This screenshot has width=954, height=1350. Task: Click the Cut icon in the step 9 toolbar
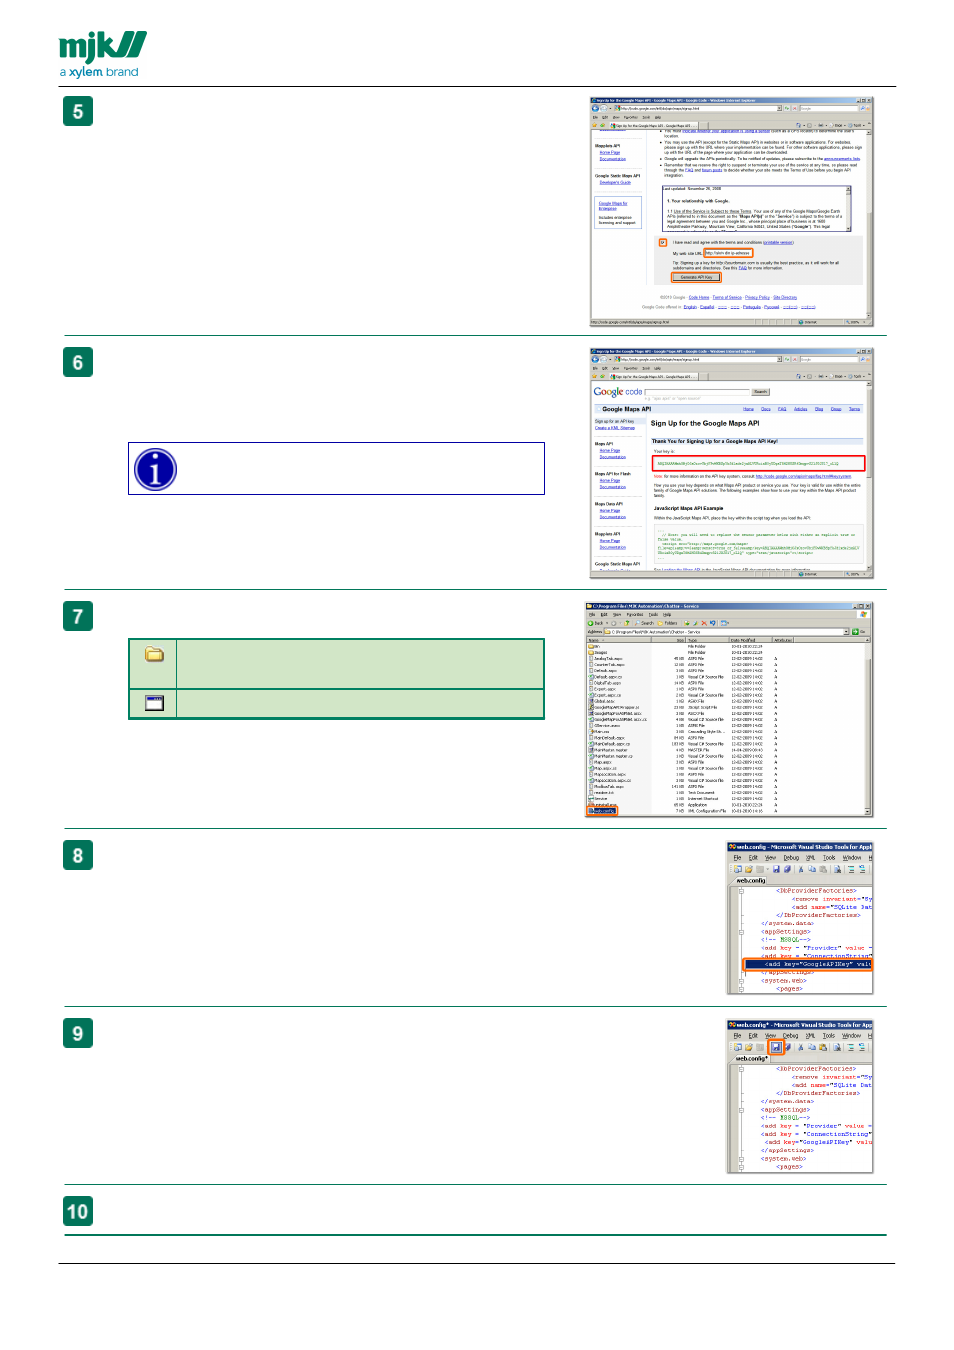(800, 1047)
